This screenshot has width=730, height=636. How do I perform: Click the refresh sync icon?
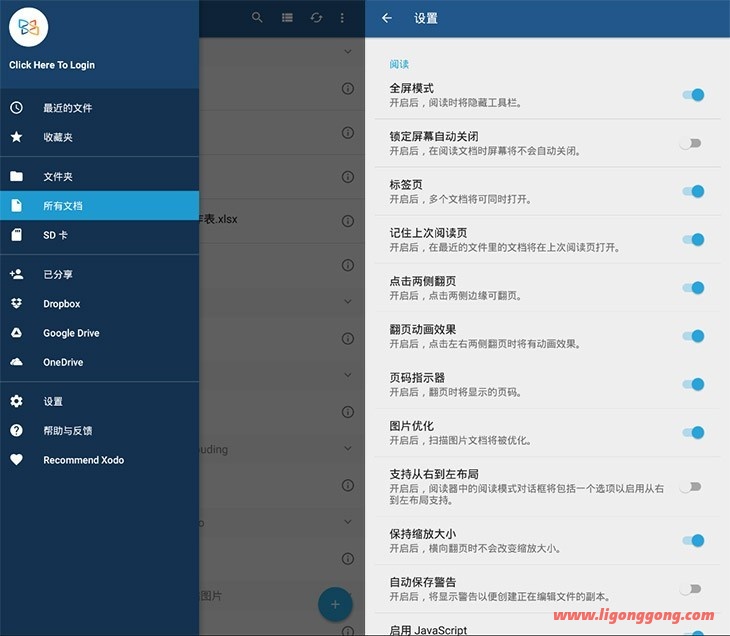click(x=317, y=18)
